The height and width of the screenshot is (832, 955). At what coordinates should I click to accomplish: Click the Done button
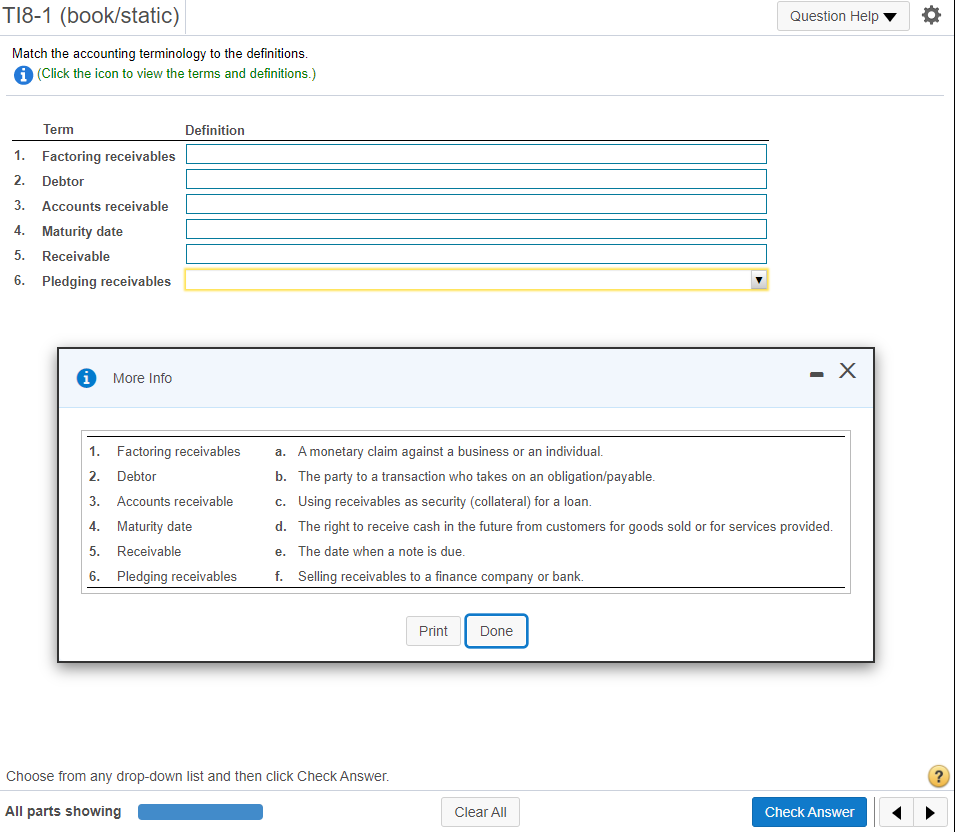pyautogui.click(x=496, y=631)
